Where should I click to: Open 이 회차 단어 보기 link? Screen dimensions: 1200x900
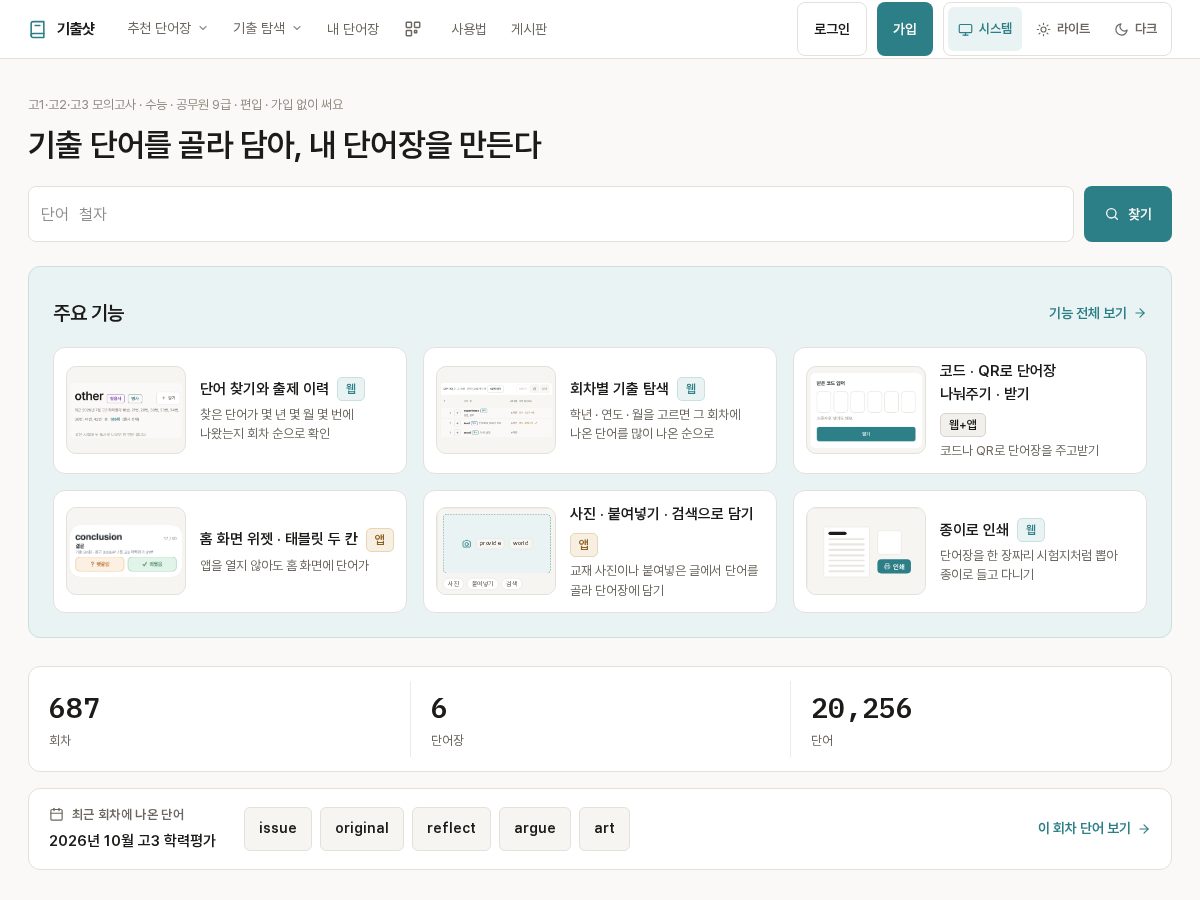1094,828
